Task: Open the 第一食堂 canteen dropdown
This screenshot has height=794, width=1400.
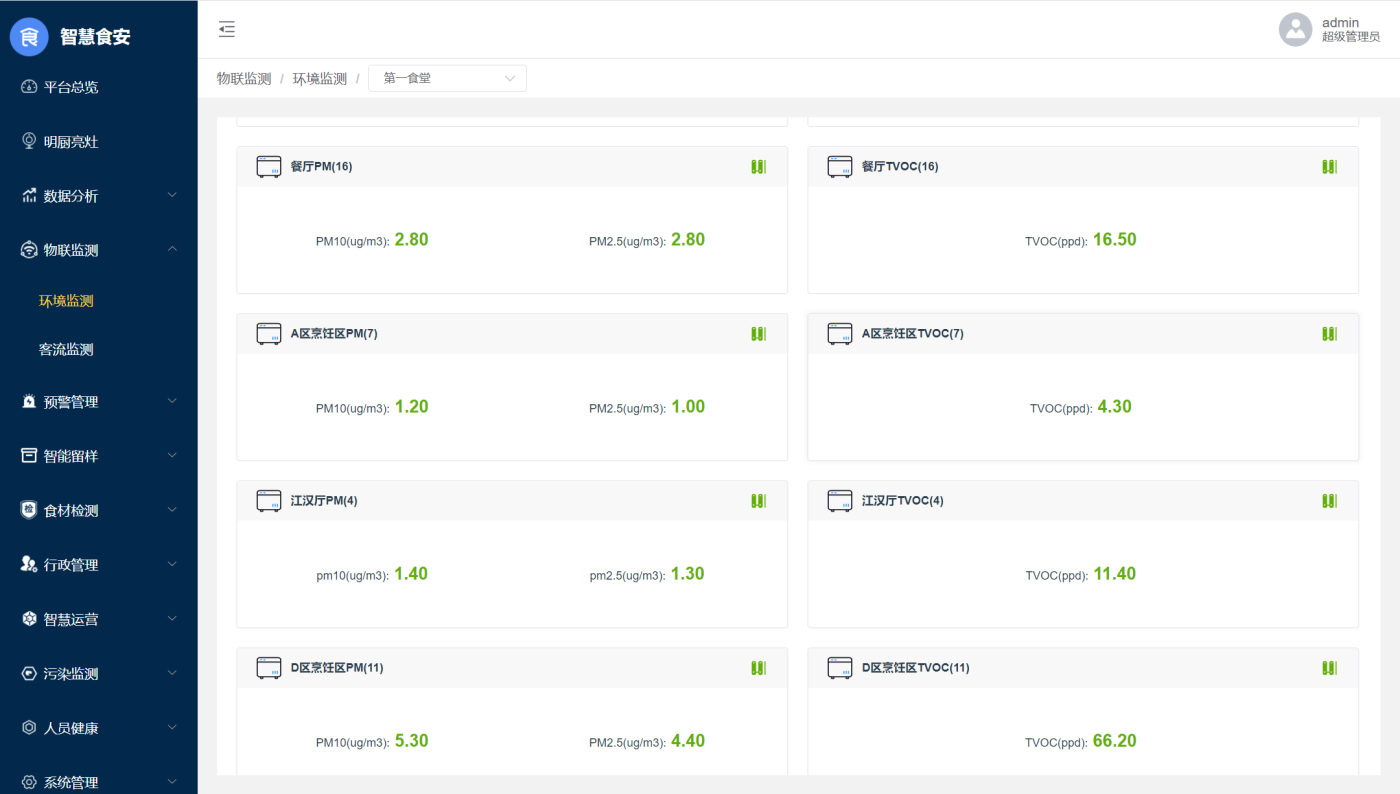Action: pos(447,78)
